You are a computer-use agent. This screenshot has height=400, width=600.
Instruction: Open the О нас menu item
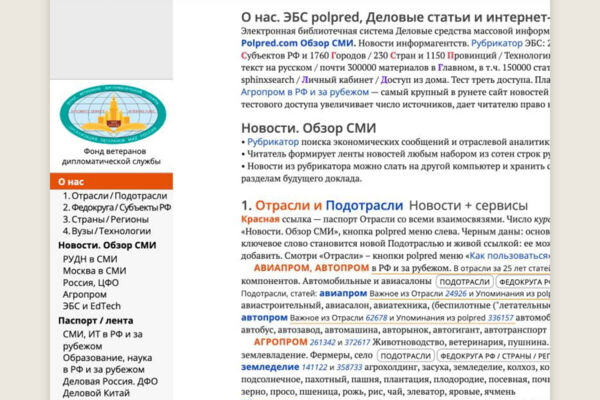tap(111, 181)
